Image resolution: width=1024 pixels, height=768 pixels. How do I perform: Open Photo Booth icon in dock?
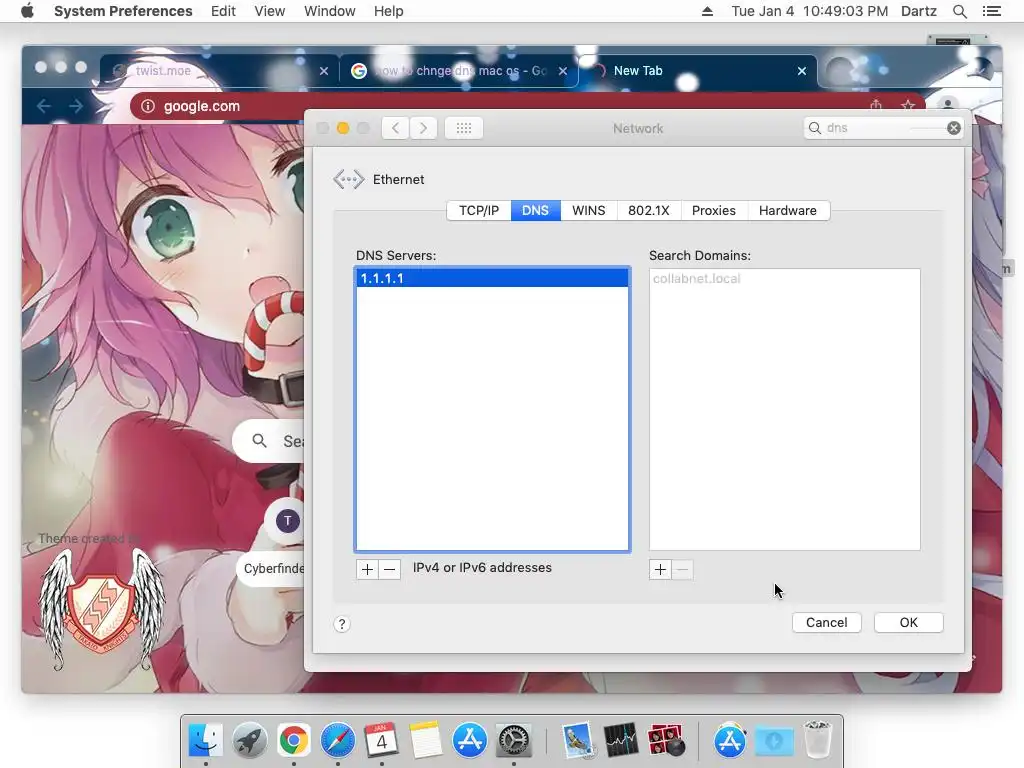pyautogui.click(x=665, y=741)
